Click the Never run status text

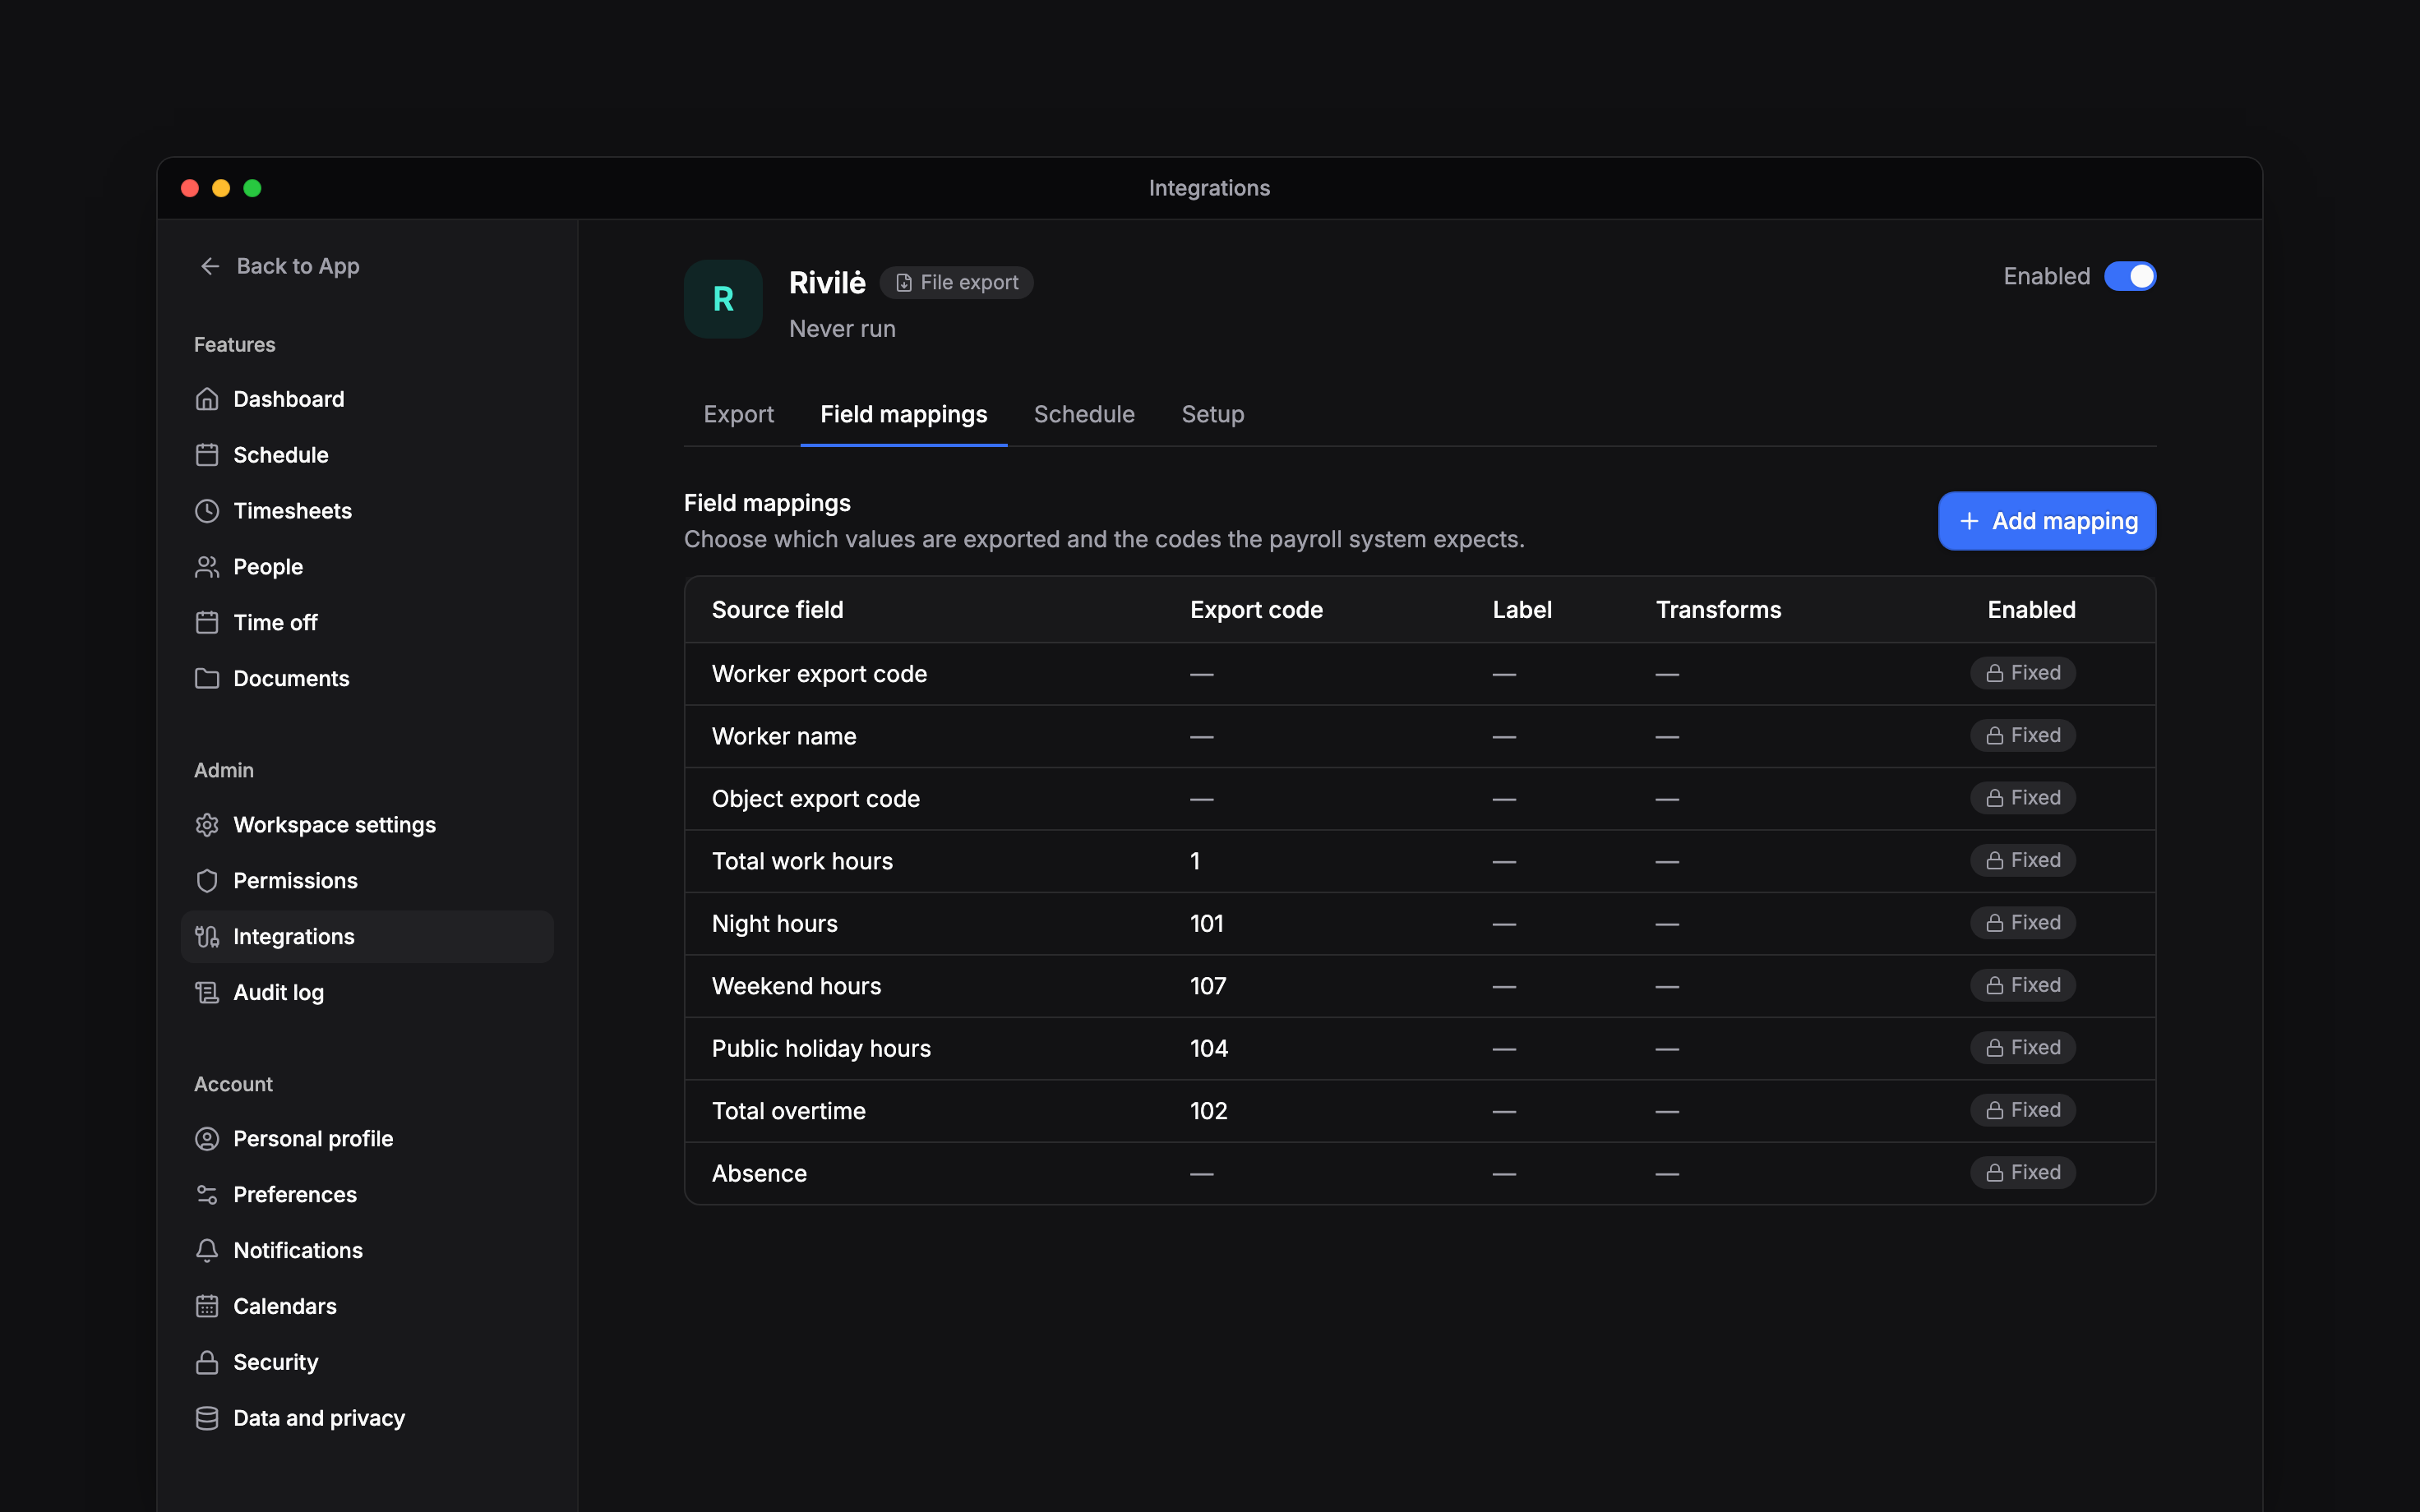click(842, 329)
